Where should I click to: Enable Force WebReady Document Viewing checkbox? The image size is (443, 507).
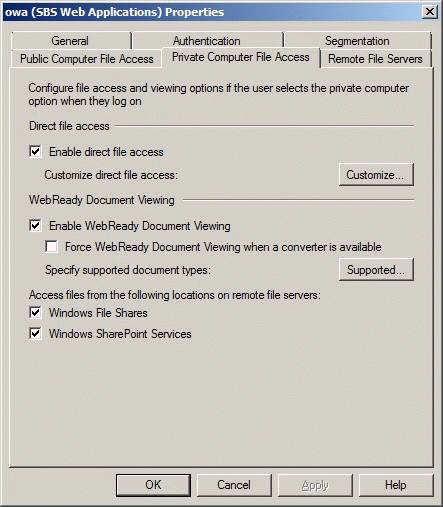tap(51, 247)
